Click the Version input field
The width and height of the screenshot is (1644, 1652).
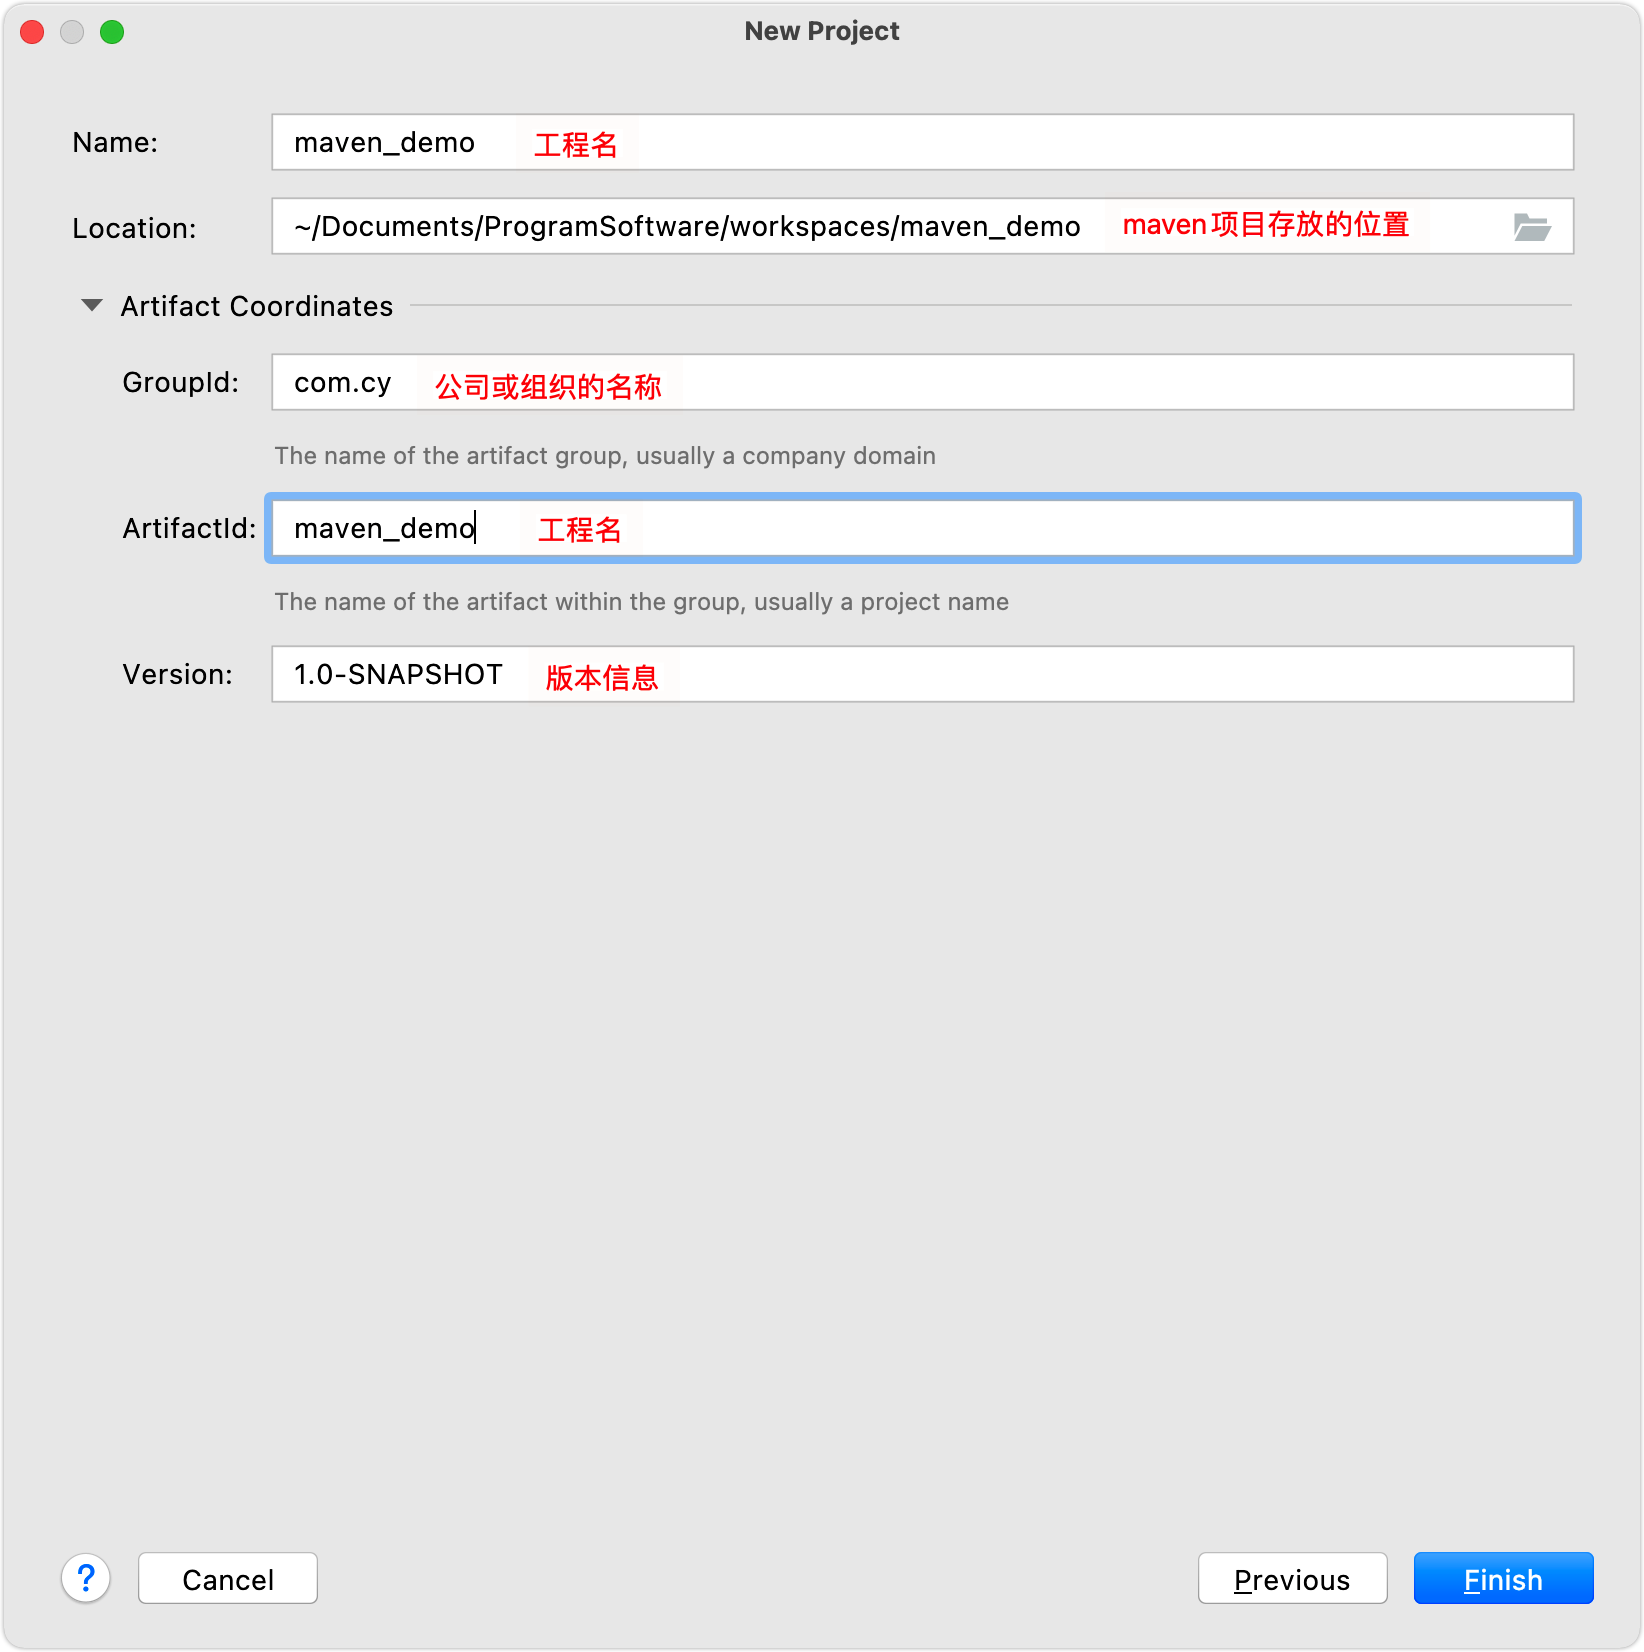point(922,674)
